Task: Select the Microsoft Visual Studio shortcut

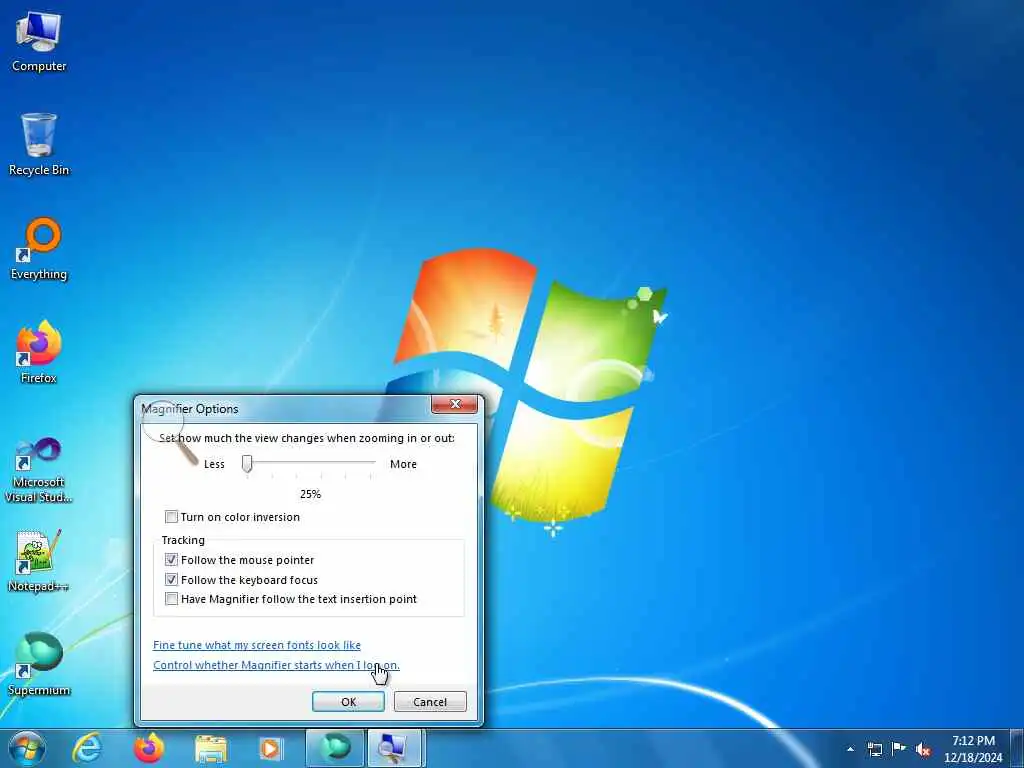Action: coord(39,470)
